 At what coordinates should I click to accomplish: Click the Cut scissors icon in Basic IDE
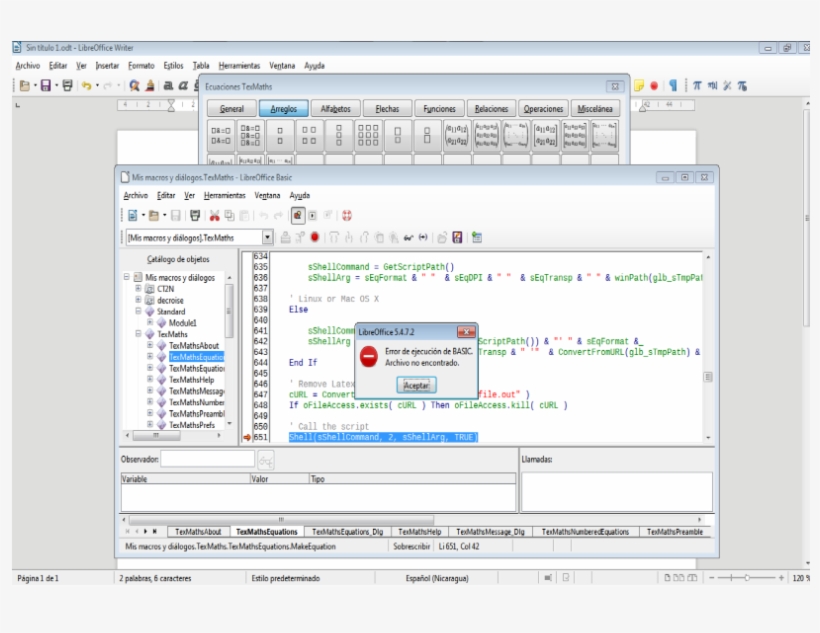[x=214, y=215]
